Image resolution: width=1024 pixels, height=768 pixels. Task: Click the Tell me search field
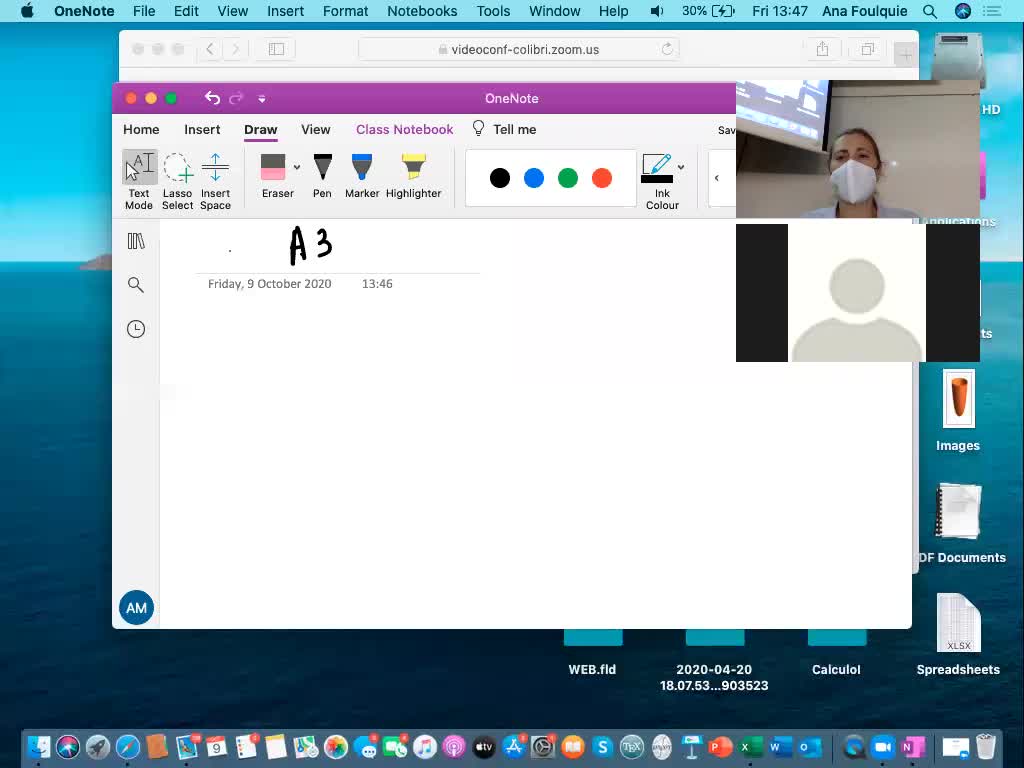(515, 129)
